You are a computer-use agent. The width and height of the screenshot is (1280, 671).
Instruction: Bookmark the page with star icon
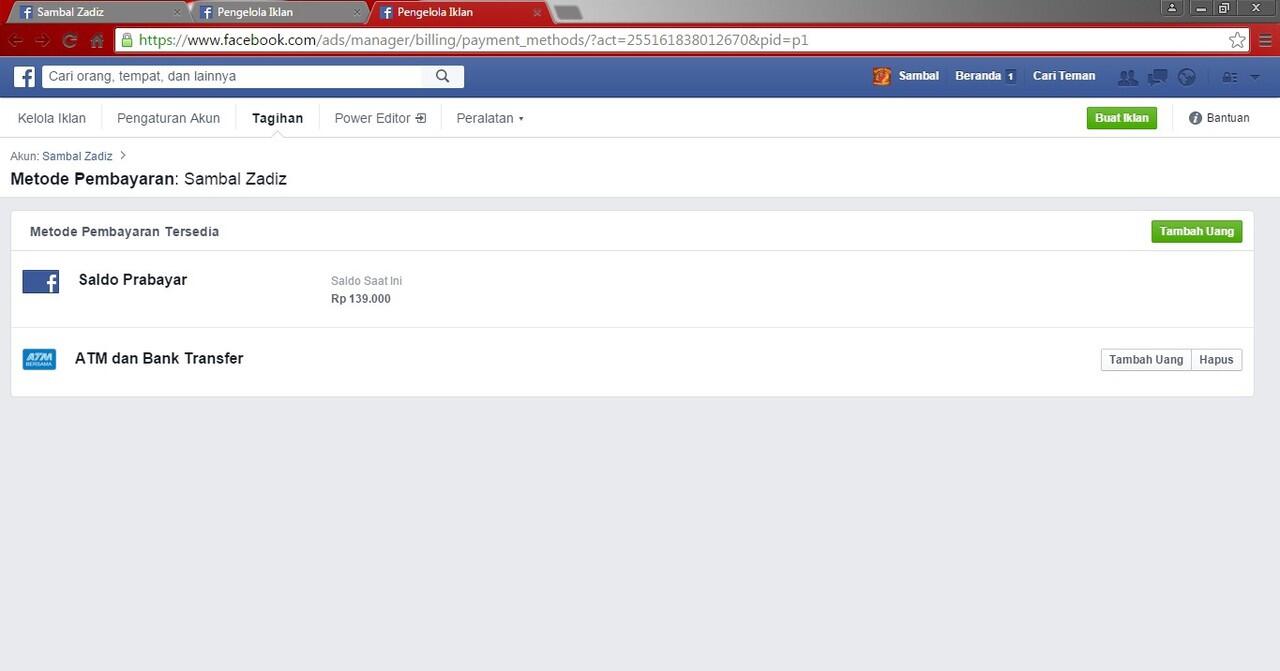tap(1237, 41)
